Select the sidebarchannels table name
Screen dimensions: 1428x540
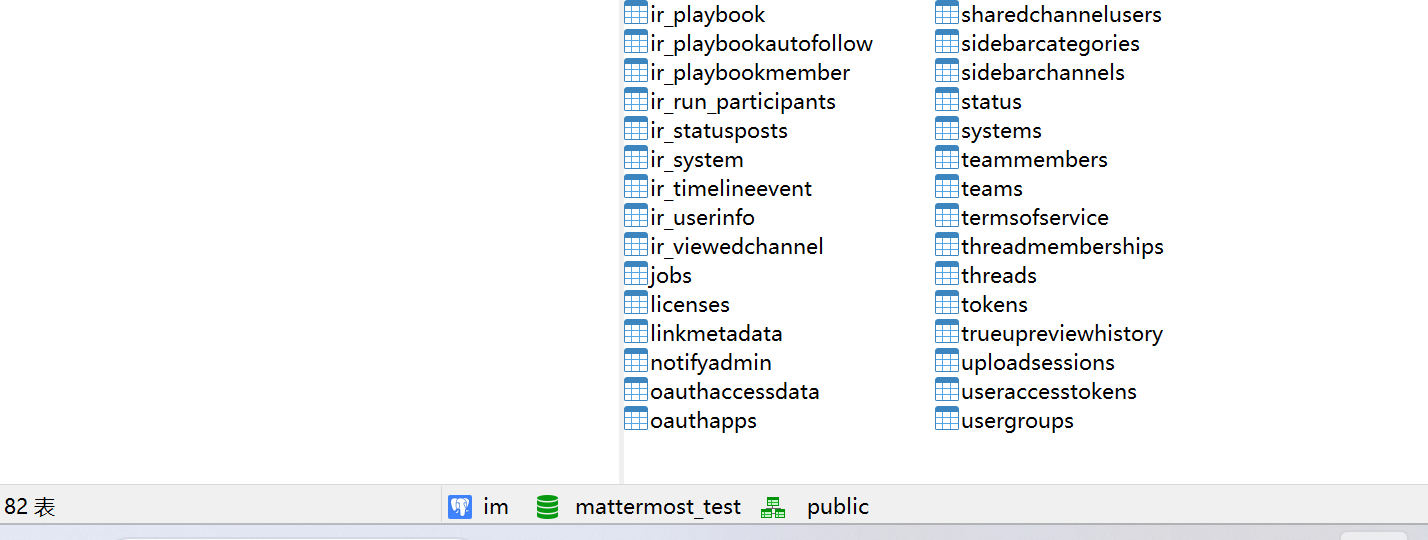(x=1043, y=73)
